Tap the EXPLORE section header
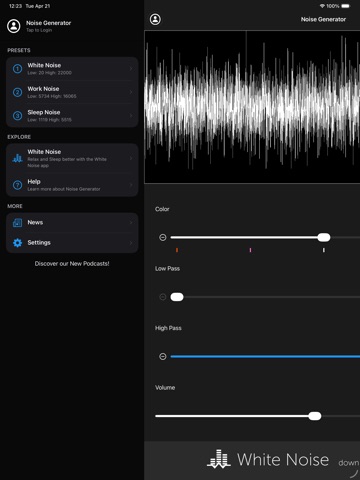The width and height of the screenshot is (360, 480). 19,137
